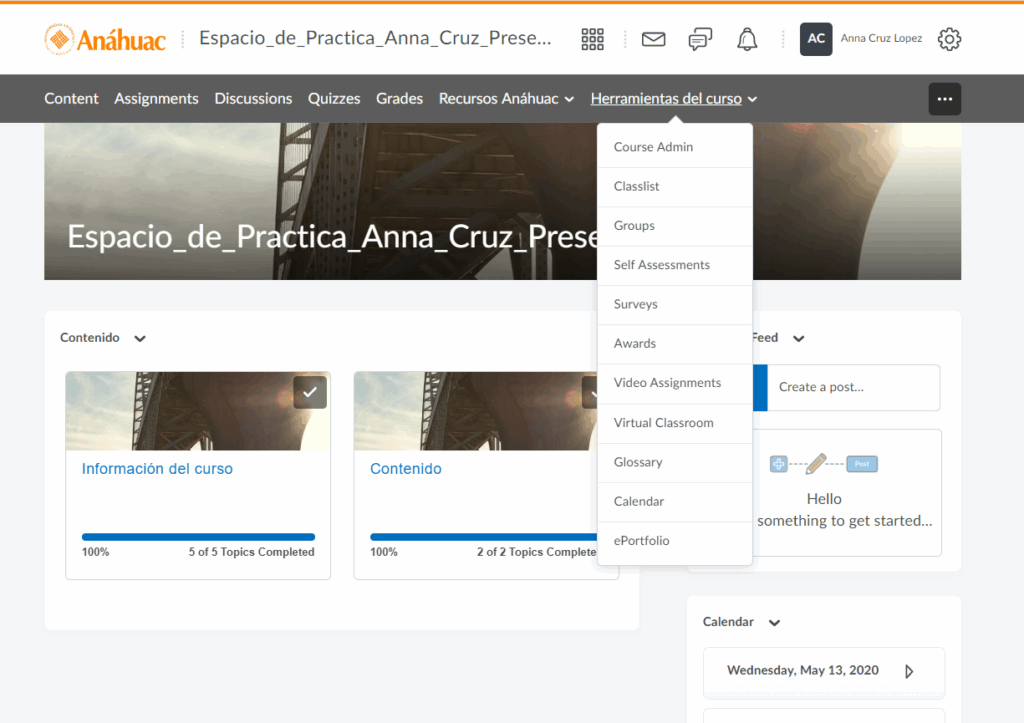Select Virtual Classroom from the menu
This screenshot has width=1024, height=723.
[x=663, y=423]
